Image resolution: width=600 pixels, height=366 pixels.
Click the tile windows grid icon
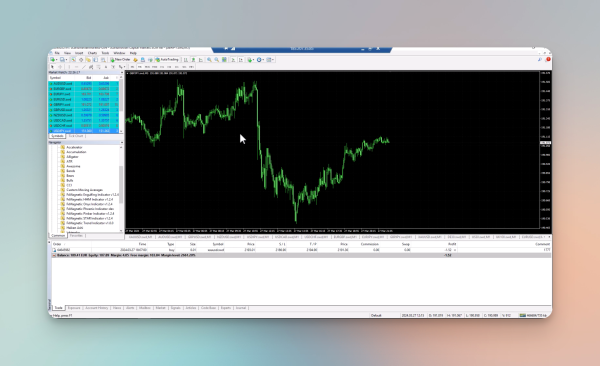(224, 60)
